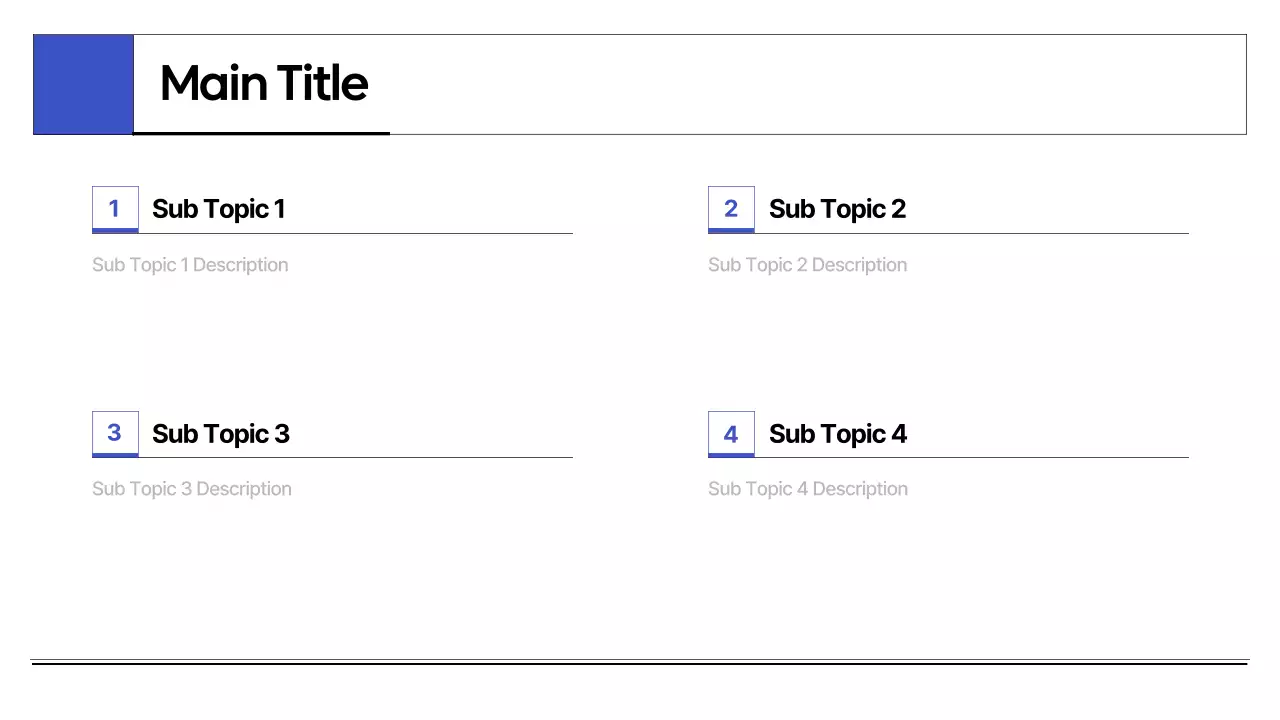This screenshot has height=720, width=1280.
Task: Click the divider line right of Sub Topic 3
Action: pyautogui.click(x=430, y=457)
